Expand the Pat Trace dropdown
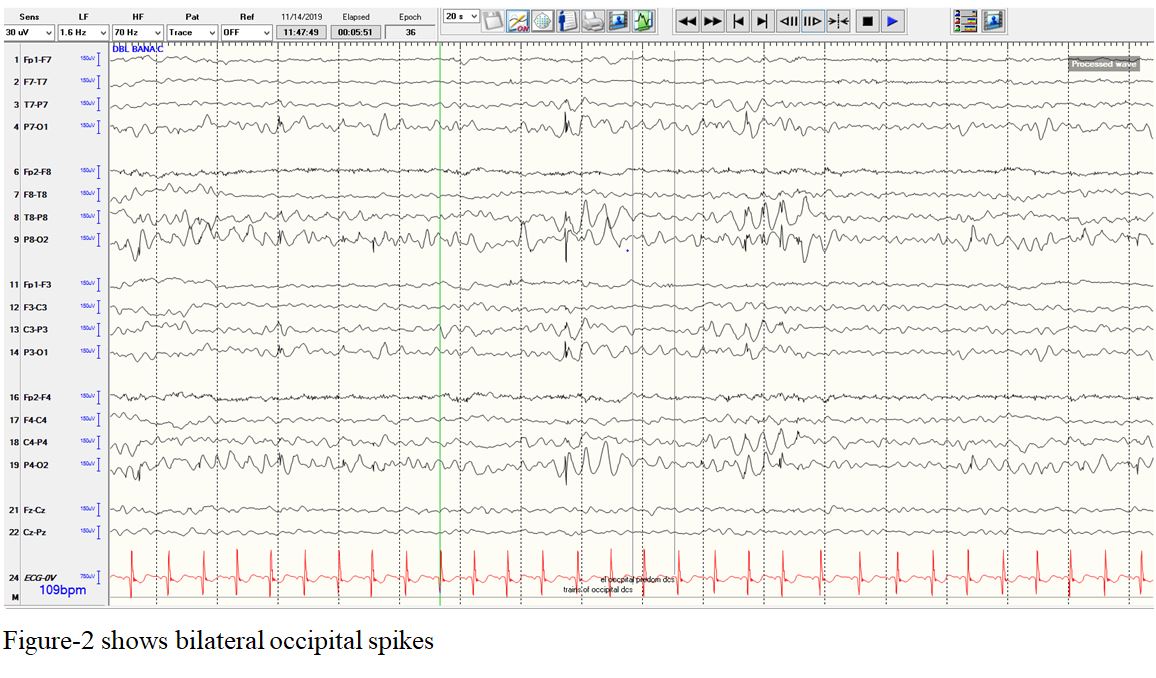Viewport: 1156px width, 678px height. (x=192, y=33)
